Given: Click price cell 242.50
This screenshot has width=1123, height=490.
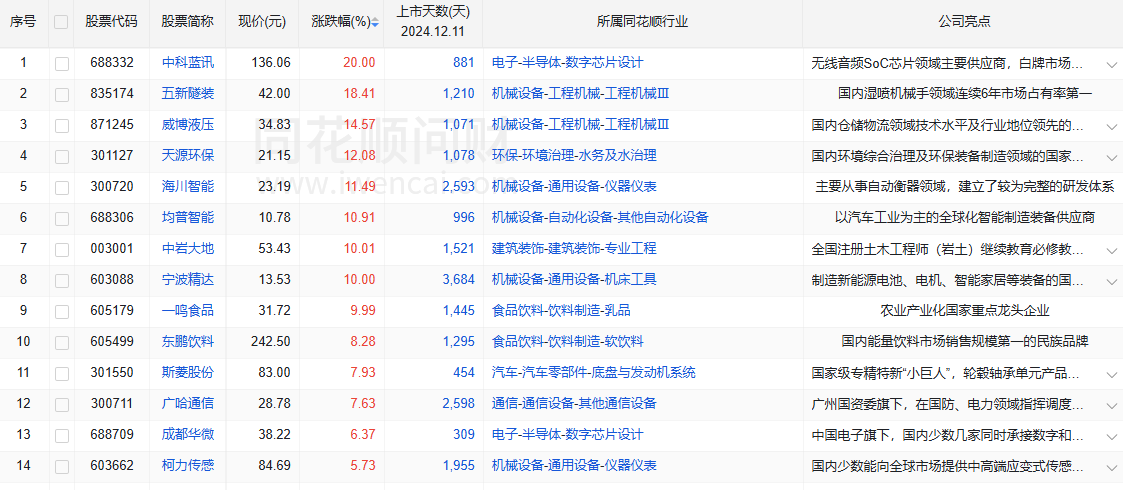Looking at the screenshot, I should pyautogui.click(x=271, y=342).
